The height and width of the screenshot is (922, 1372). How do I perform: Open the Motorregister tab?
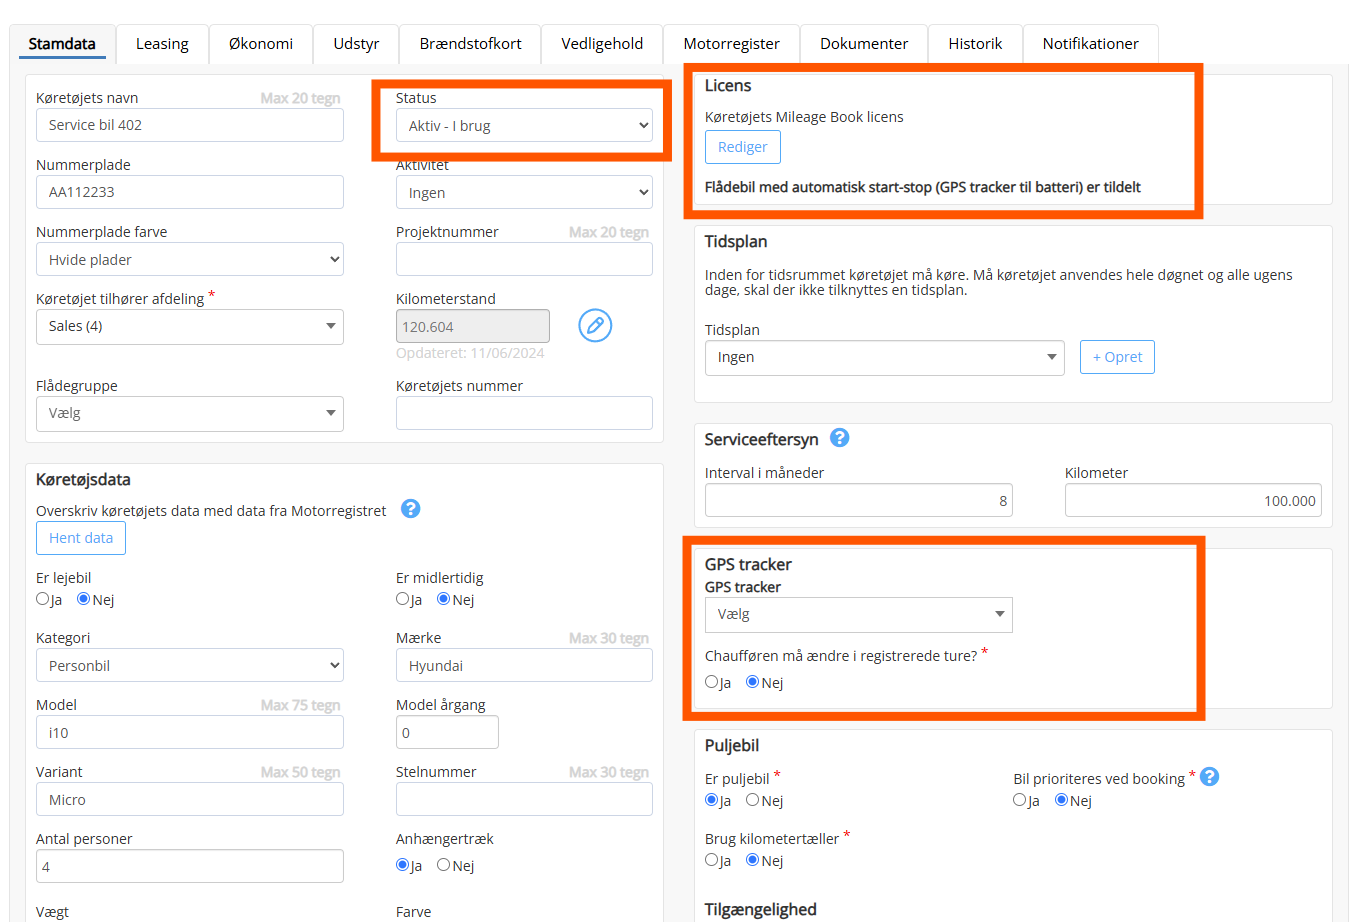coord(731,44)
